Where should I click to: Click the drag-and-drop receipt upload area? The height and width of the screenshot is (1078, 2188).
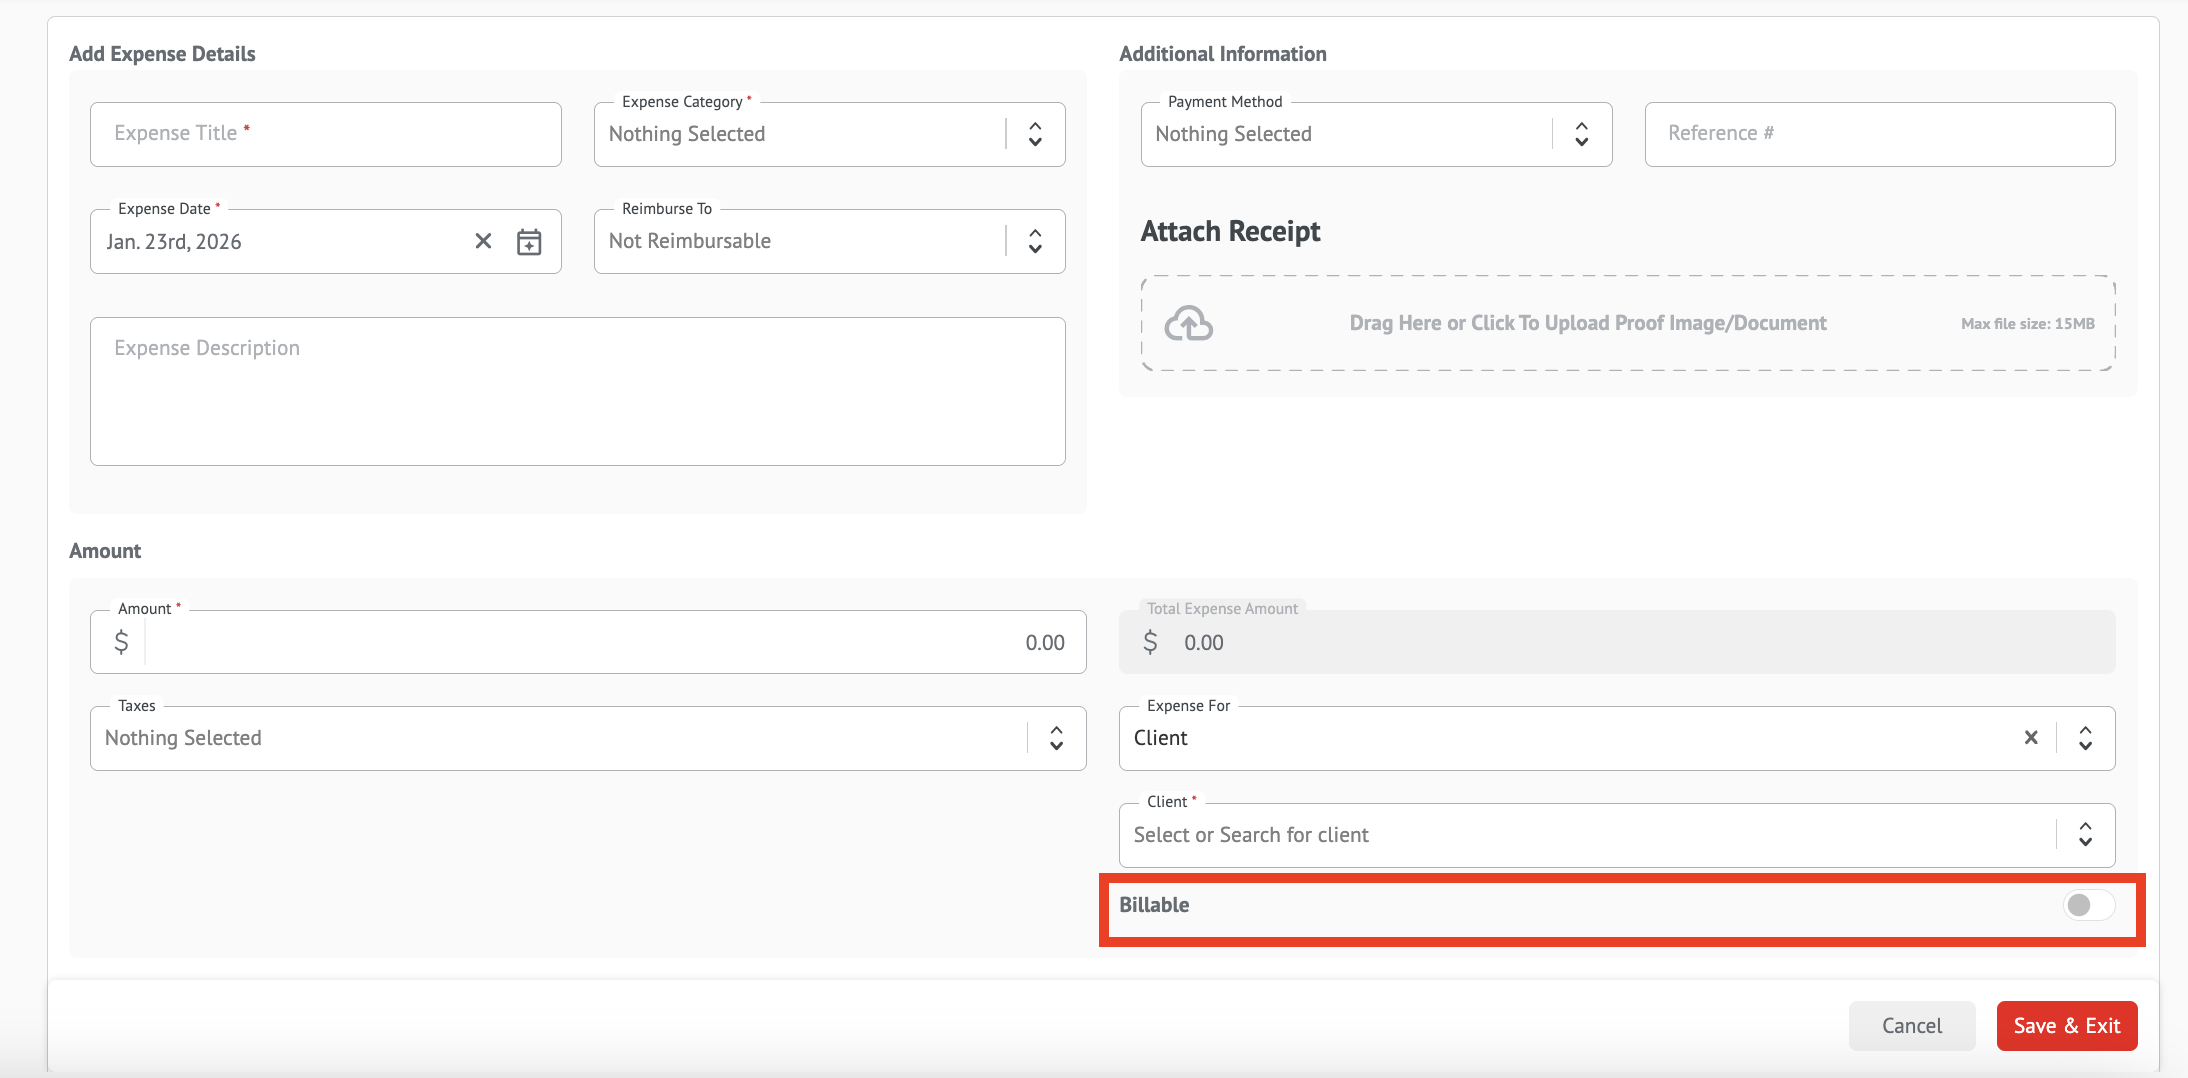(1627, 323)
